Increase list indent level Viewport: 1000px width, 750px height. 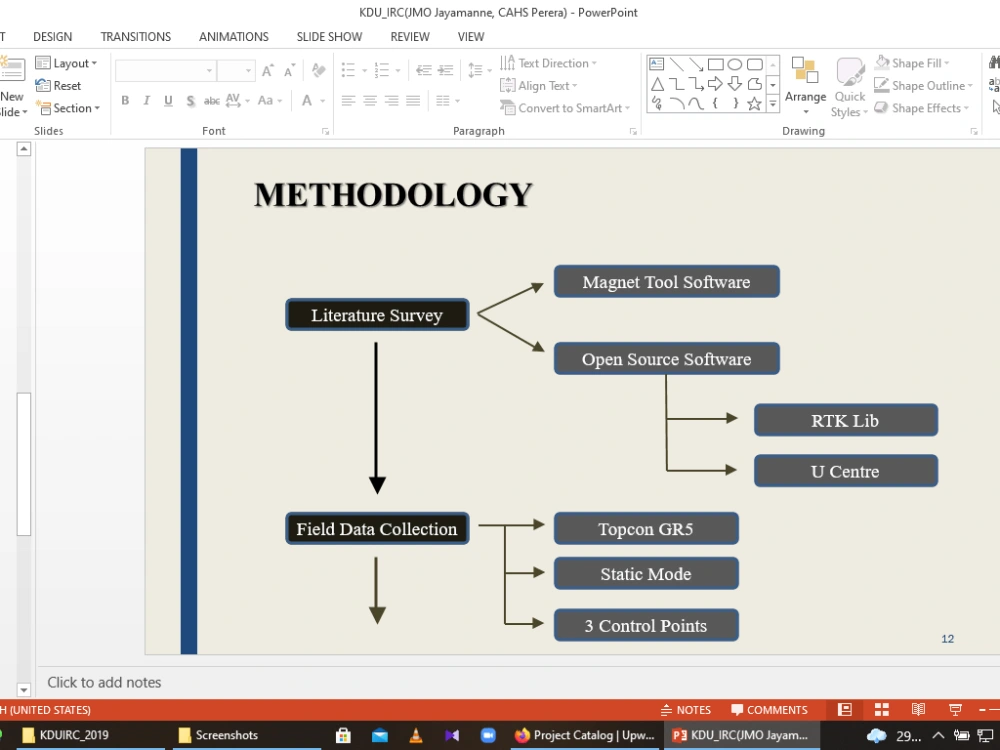pyautogui.click(x=446, y=70)
